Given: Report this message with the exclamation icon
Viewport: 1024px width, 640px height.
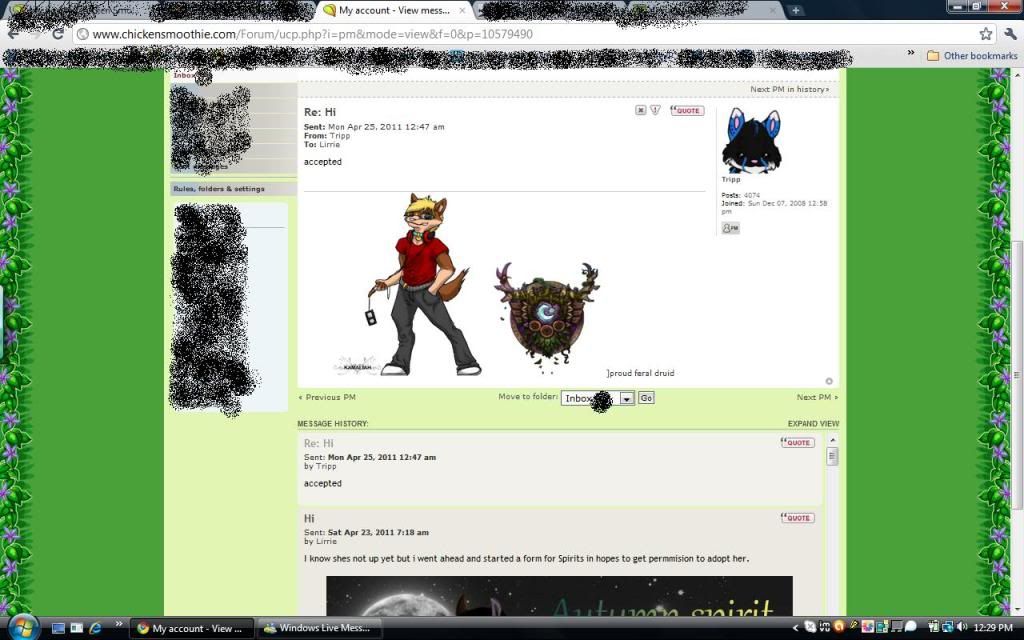Looking at the screenshot, I should click(655, 110).
